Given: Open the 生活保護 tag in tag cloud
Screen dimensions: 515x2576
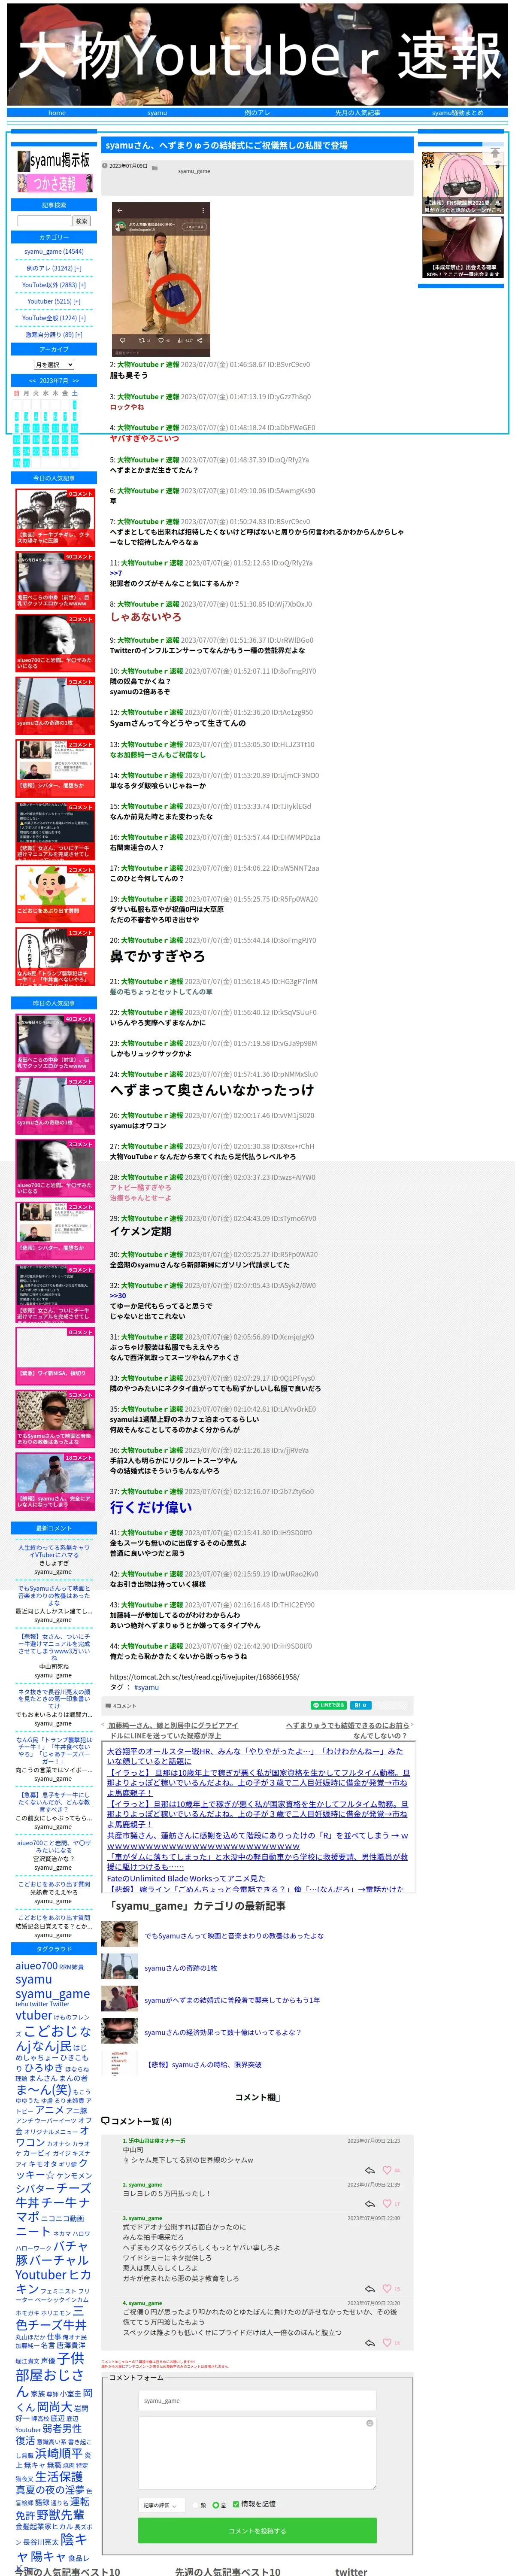Looking at the screenshot, I should (x=59, y=2476).
